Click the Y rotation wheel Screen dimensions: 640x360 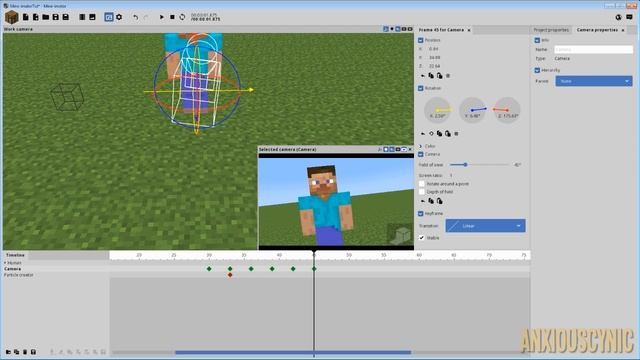coord(472,110)
